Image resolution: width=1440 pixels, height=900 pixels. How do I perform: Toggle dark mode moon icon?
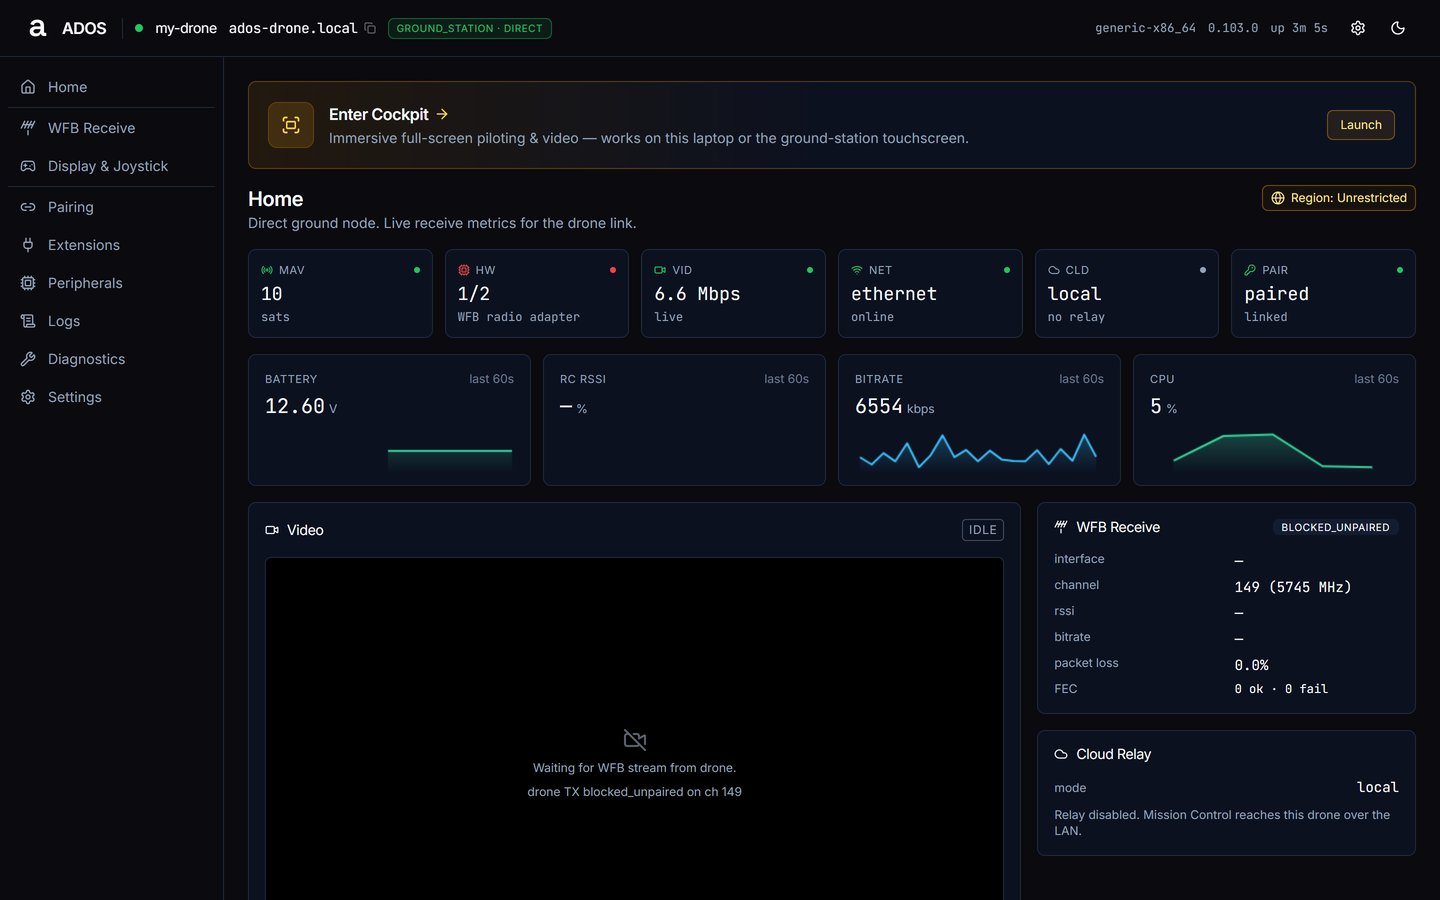(1398, 28)
